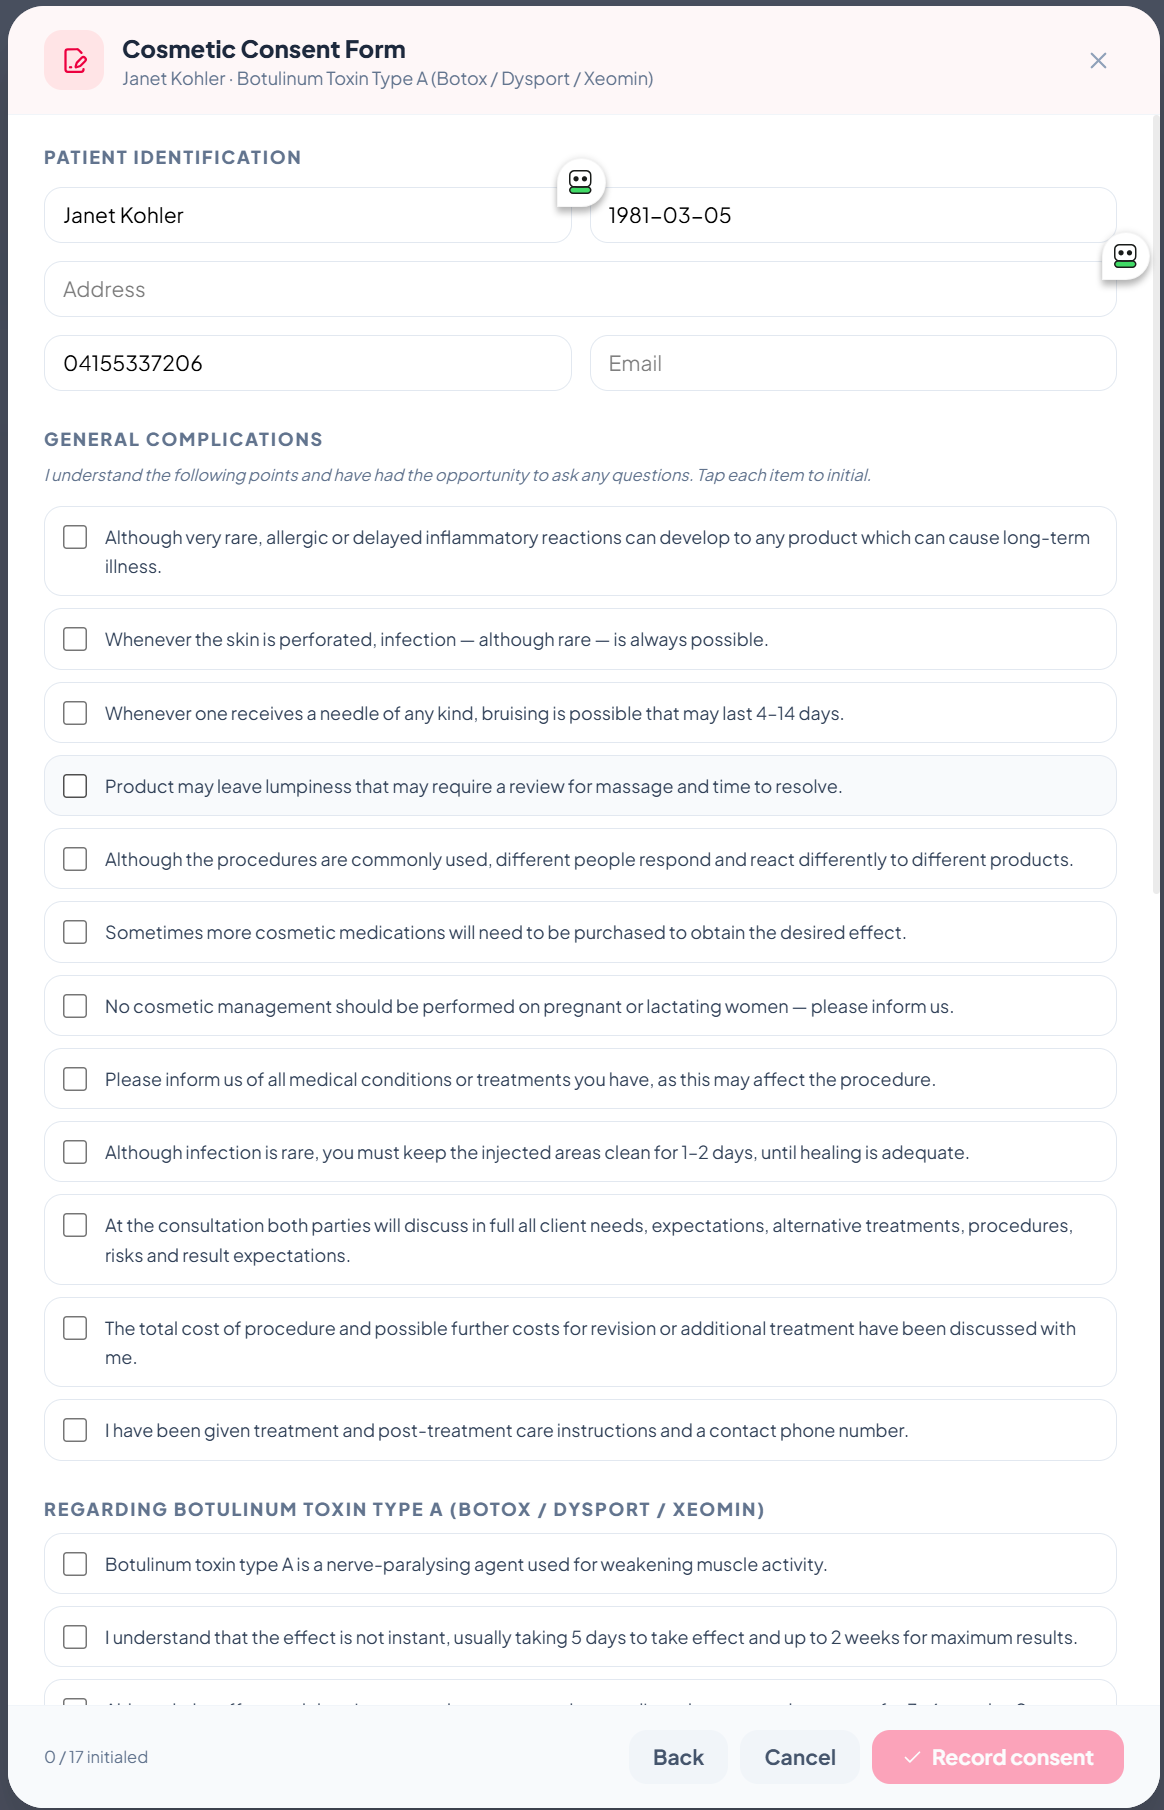Check the pregnant or lactating women item
Viewport: 1164px width, 1810px height.
(75, 1006)
